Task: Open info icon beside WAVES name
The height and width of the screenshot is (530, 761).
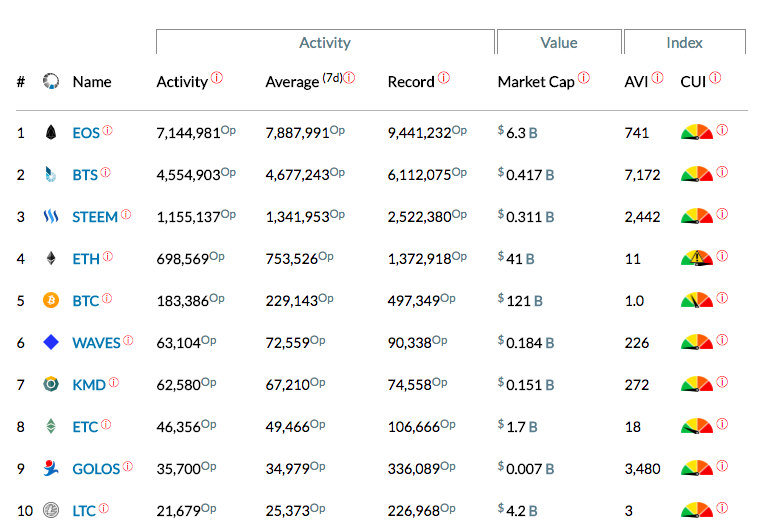Action: coord(128,340)
